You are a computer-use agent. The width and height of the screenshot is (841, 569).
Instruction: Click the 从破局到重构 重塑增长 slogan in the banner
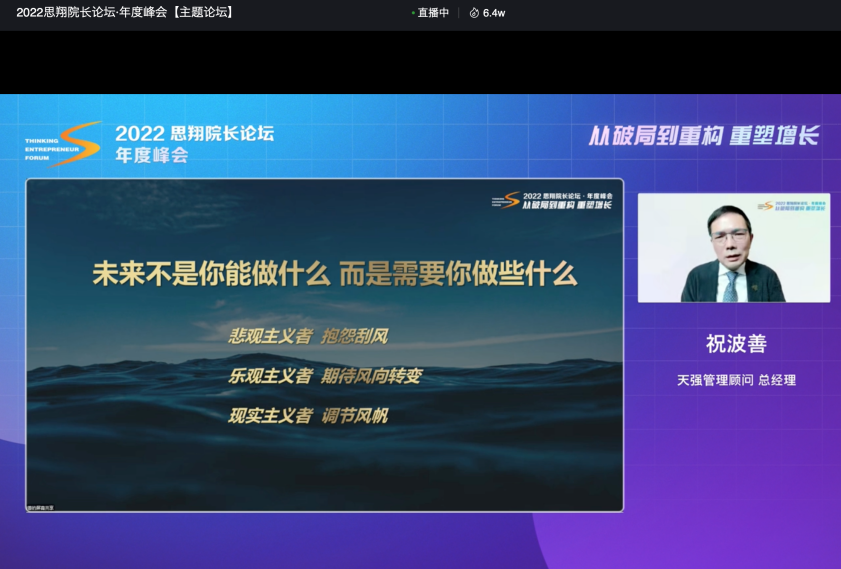703,136
